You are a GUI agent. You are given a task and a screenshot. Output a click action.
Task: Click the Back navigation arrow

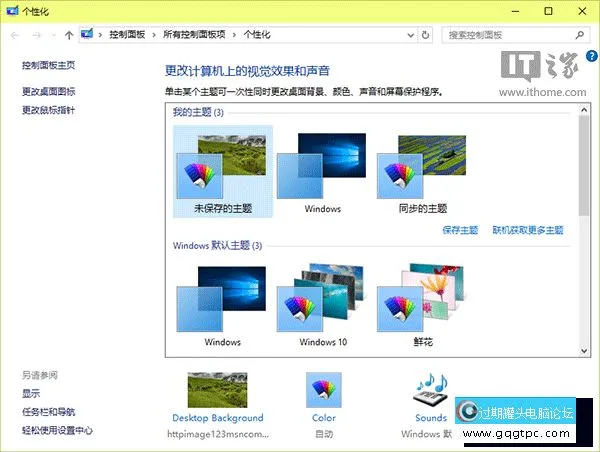pos(15,35)
